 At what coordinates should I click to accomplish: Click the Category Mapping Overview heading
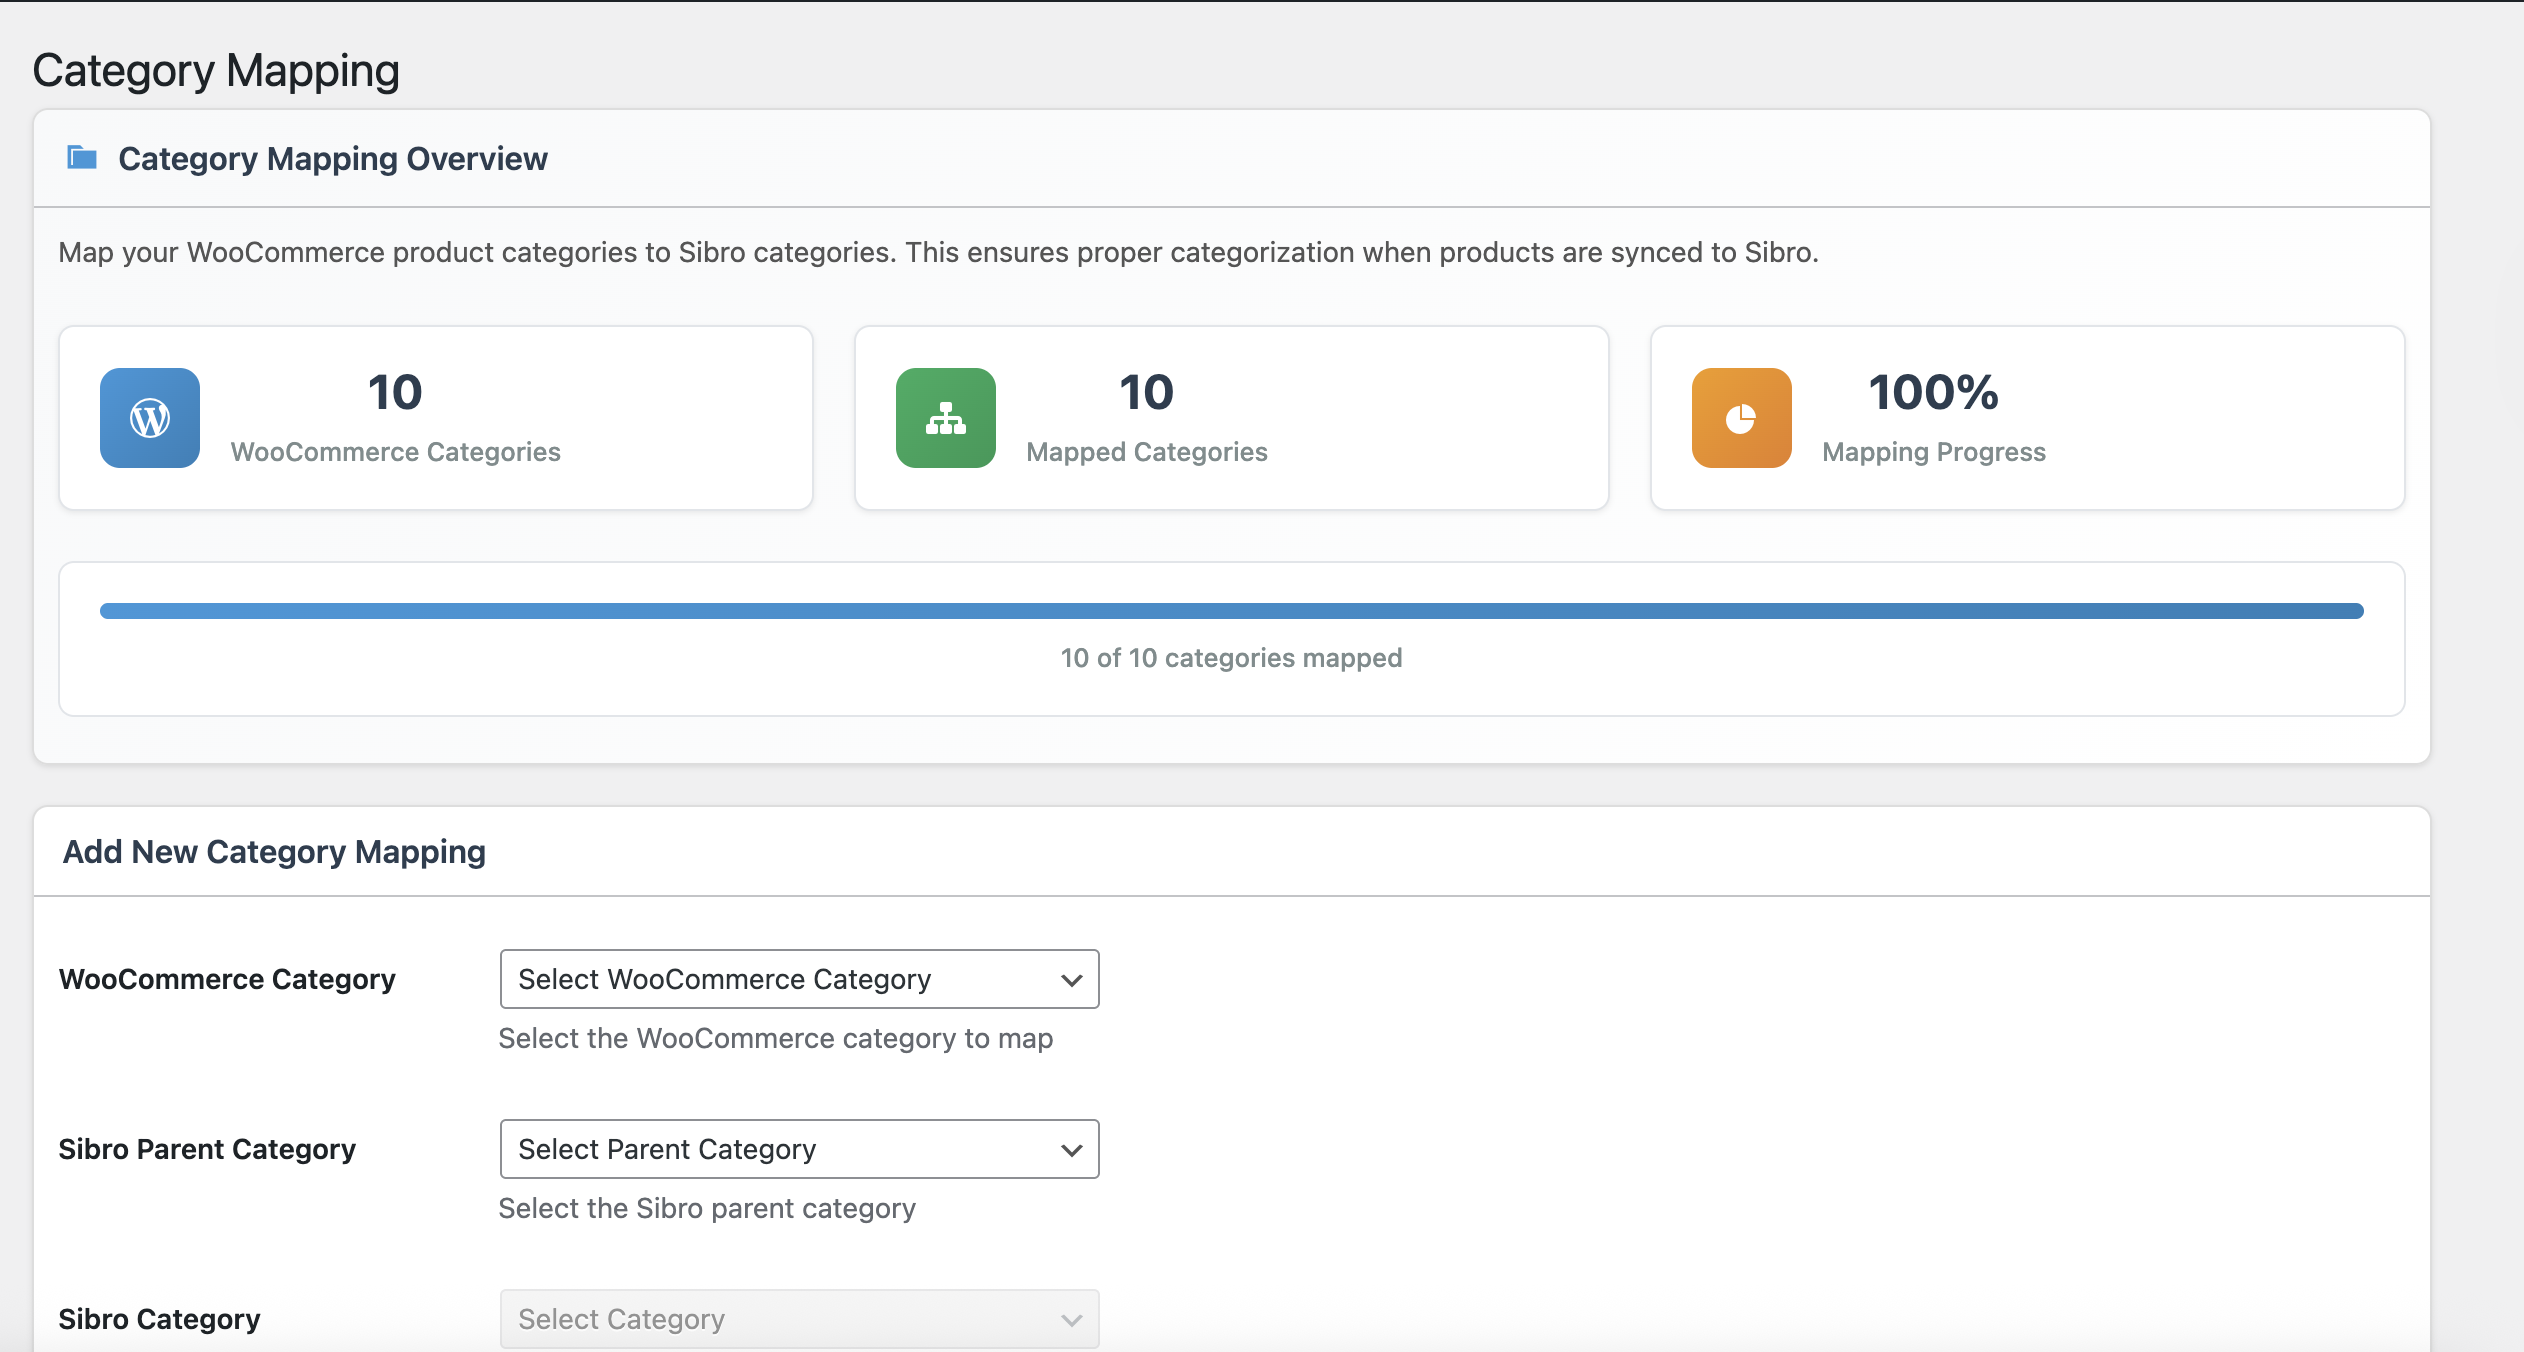point(332,159)
